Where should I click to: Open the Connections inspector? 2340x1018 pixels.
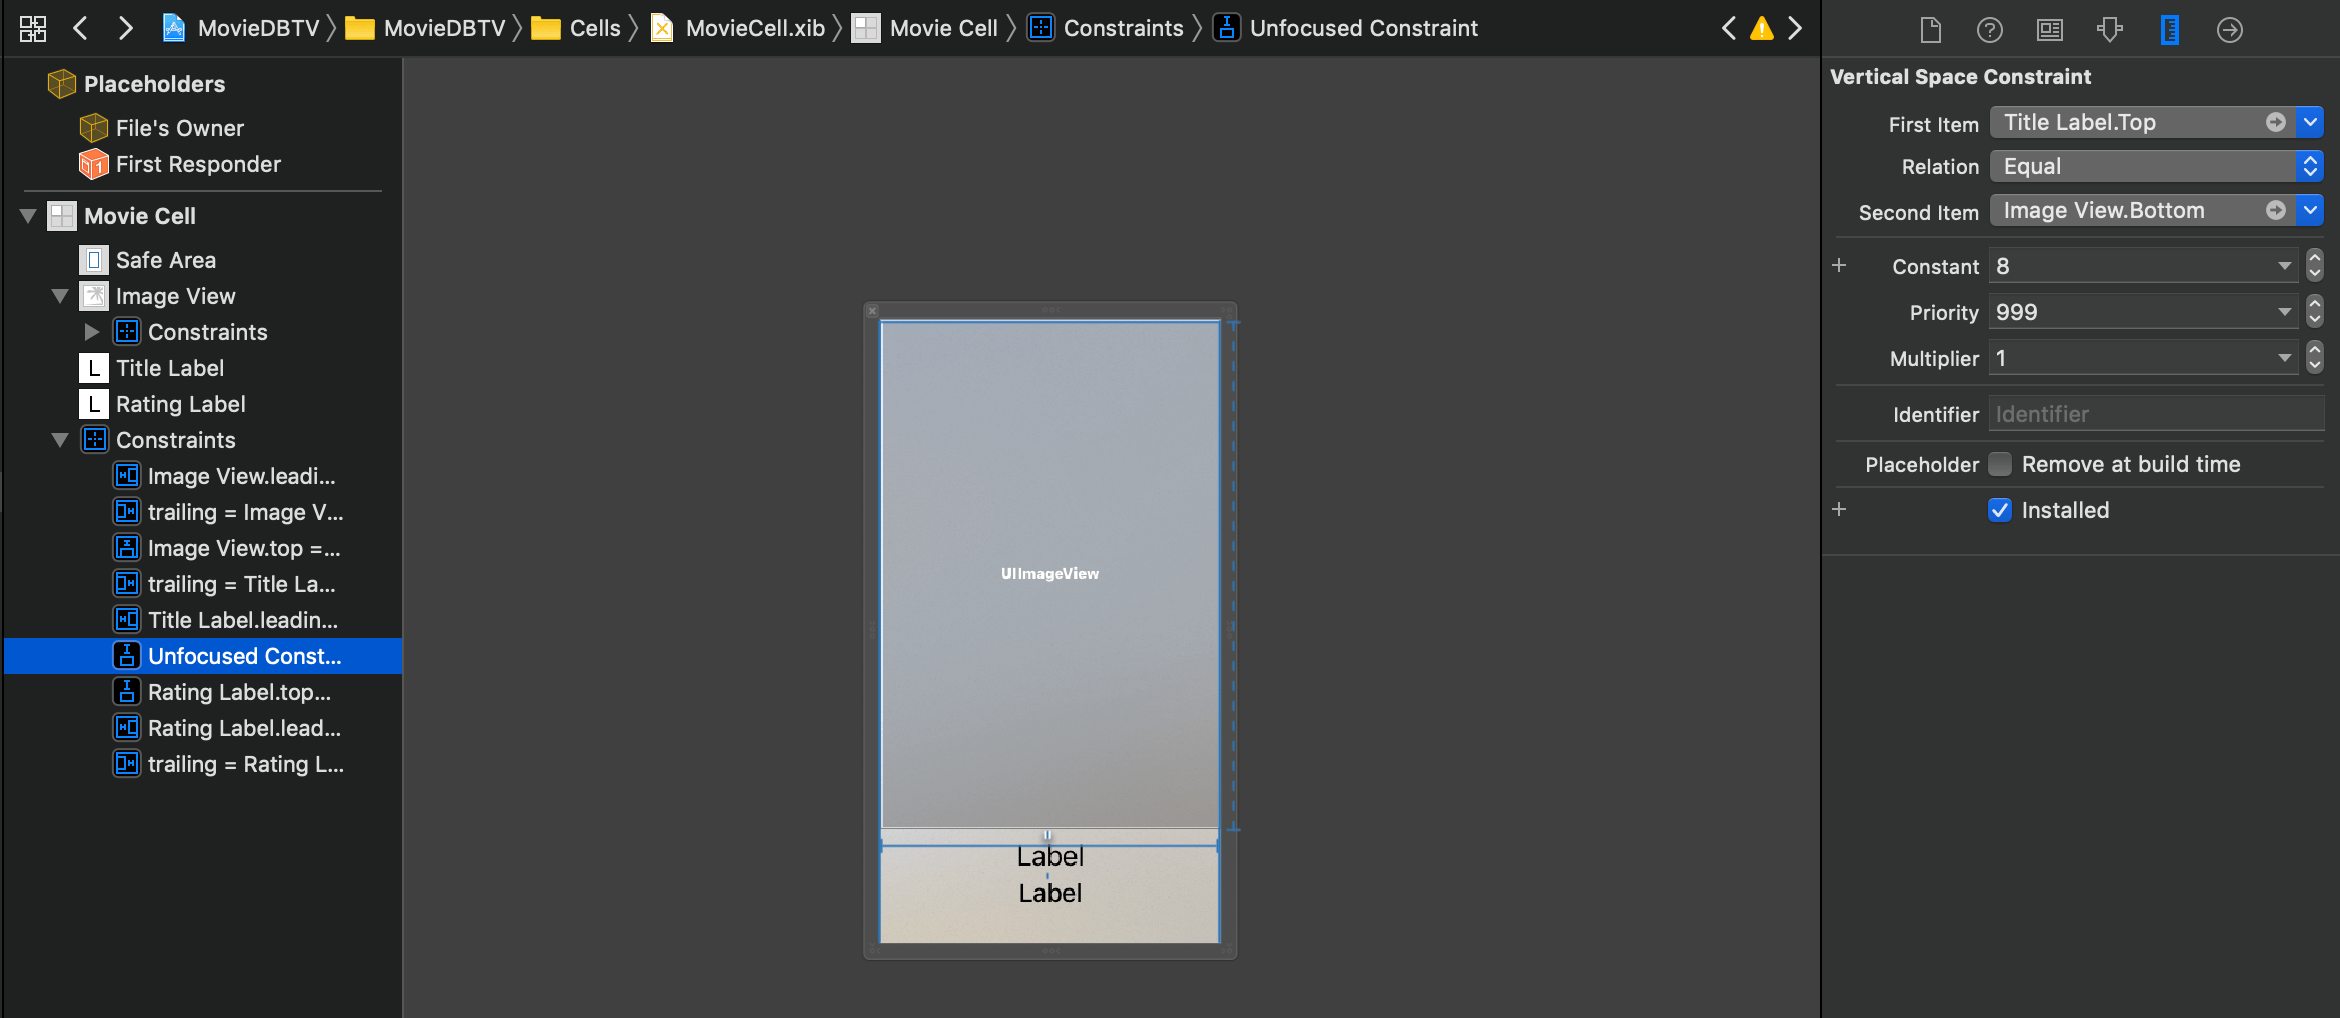(2229, 30)
